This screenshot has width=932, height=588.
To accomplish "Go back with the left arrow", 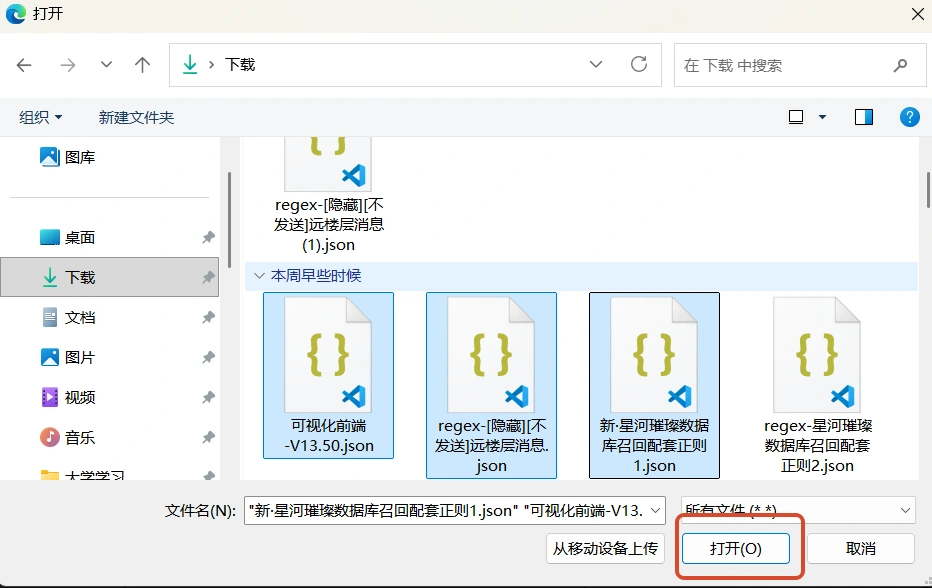I will [24, 65].
